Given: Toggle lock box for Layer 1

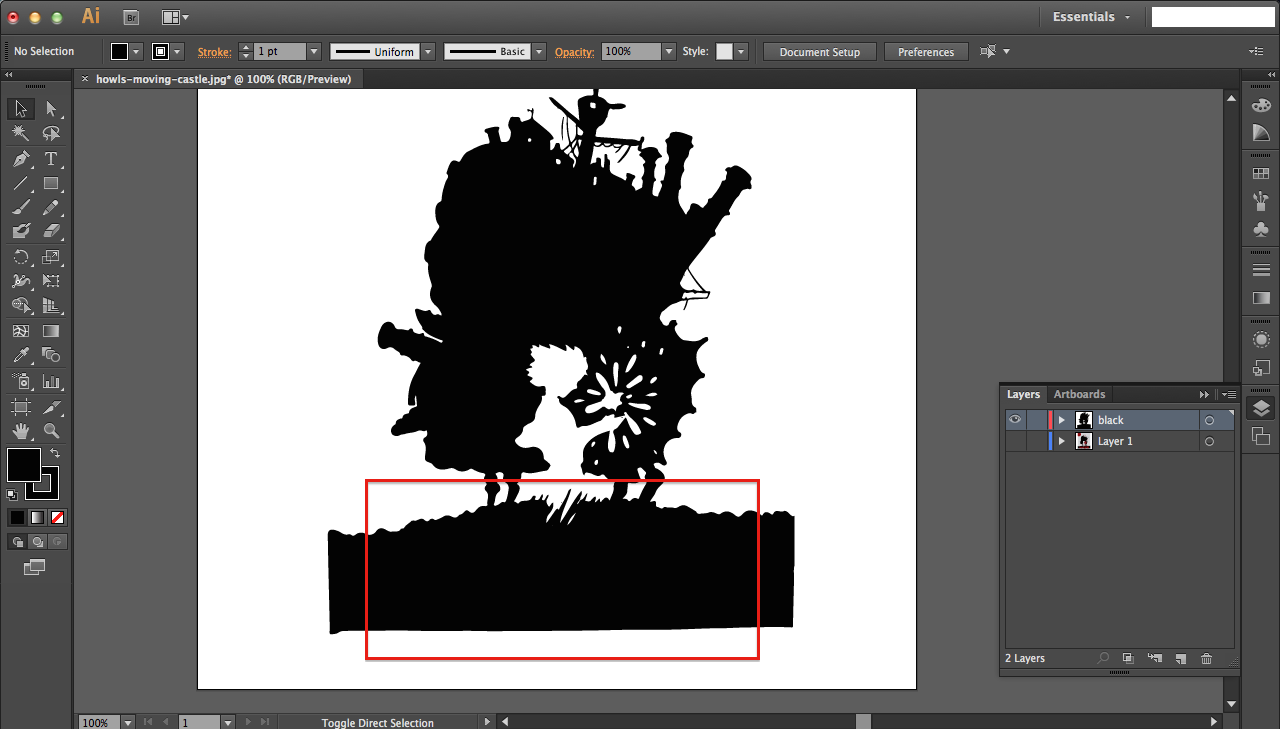Looking at the screenshot, I should coord(1036,441).
